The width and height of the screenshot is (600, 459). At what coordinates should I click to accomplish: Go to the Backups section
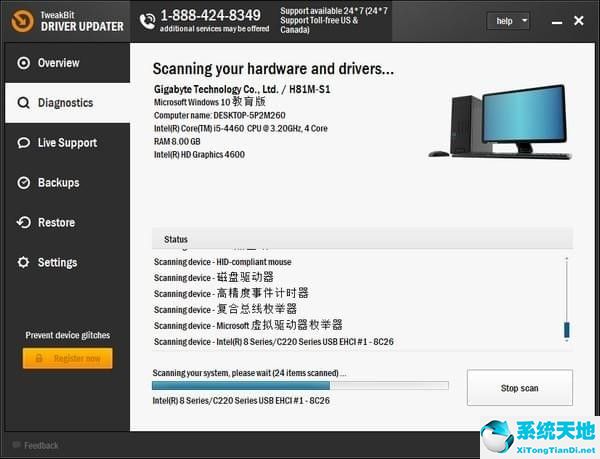[x=67, y=182]
